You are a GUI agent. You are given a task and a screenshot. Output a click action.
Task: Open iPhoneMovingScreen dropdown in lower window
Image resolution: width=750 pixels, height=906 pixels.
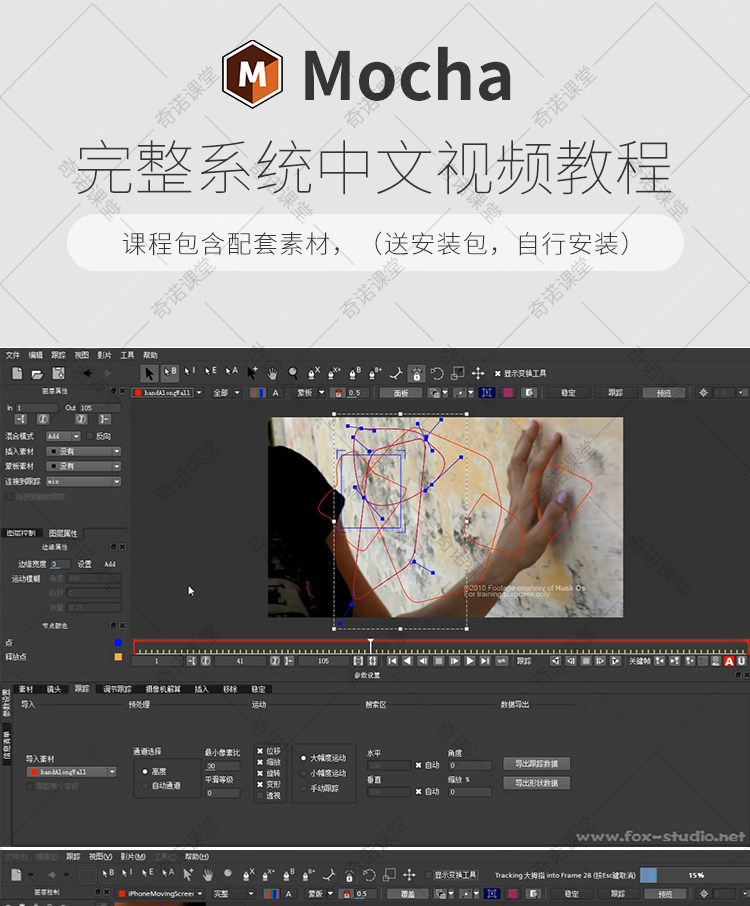point(161,893)
